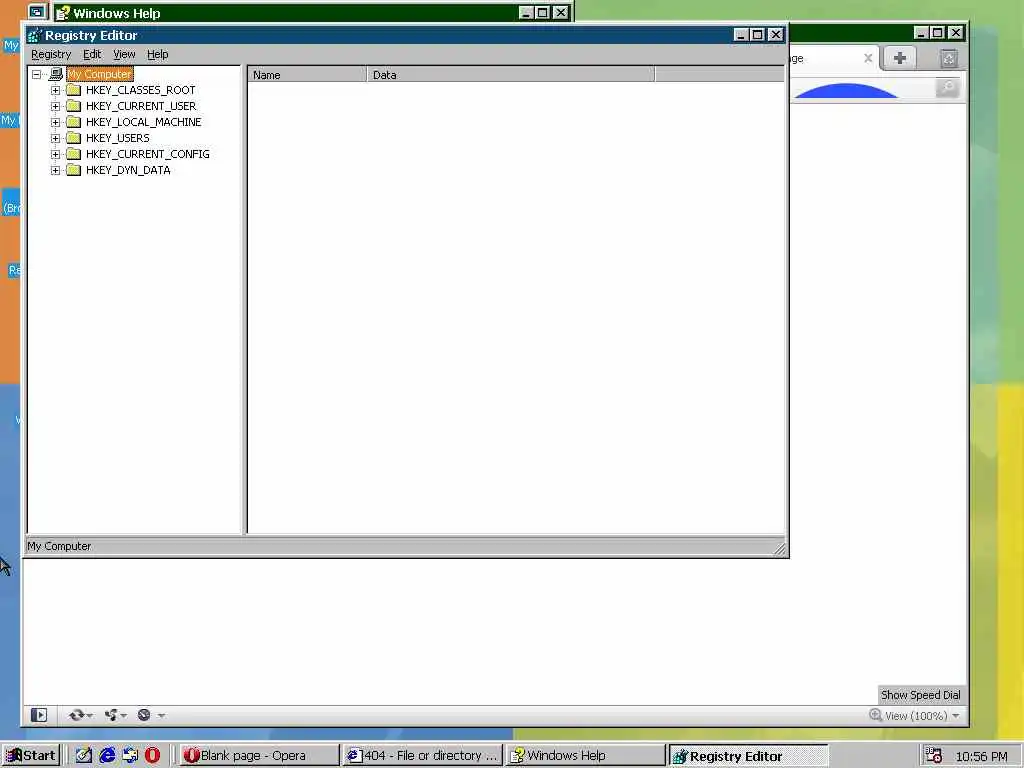Collapse the My Computer tree node
The height and width of the screenshot is (768, 1024).
pyautogui.click(x=37, y=74)
